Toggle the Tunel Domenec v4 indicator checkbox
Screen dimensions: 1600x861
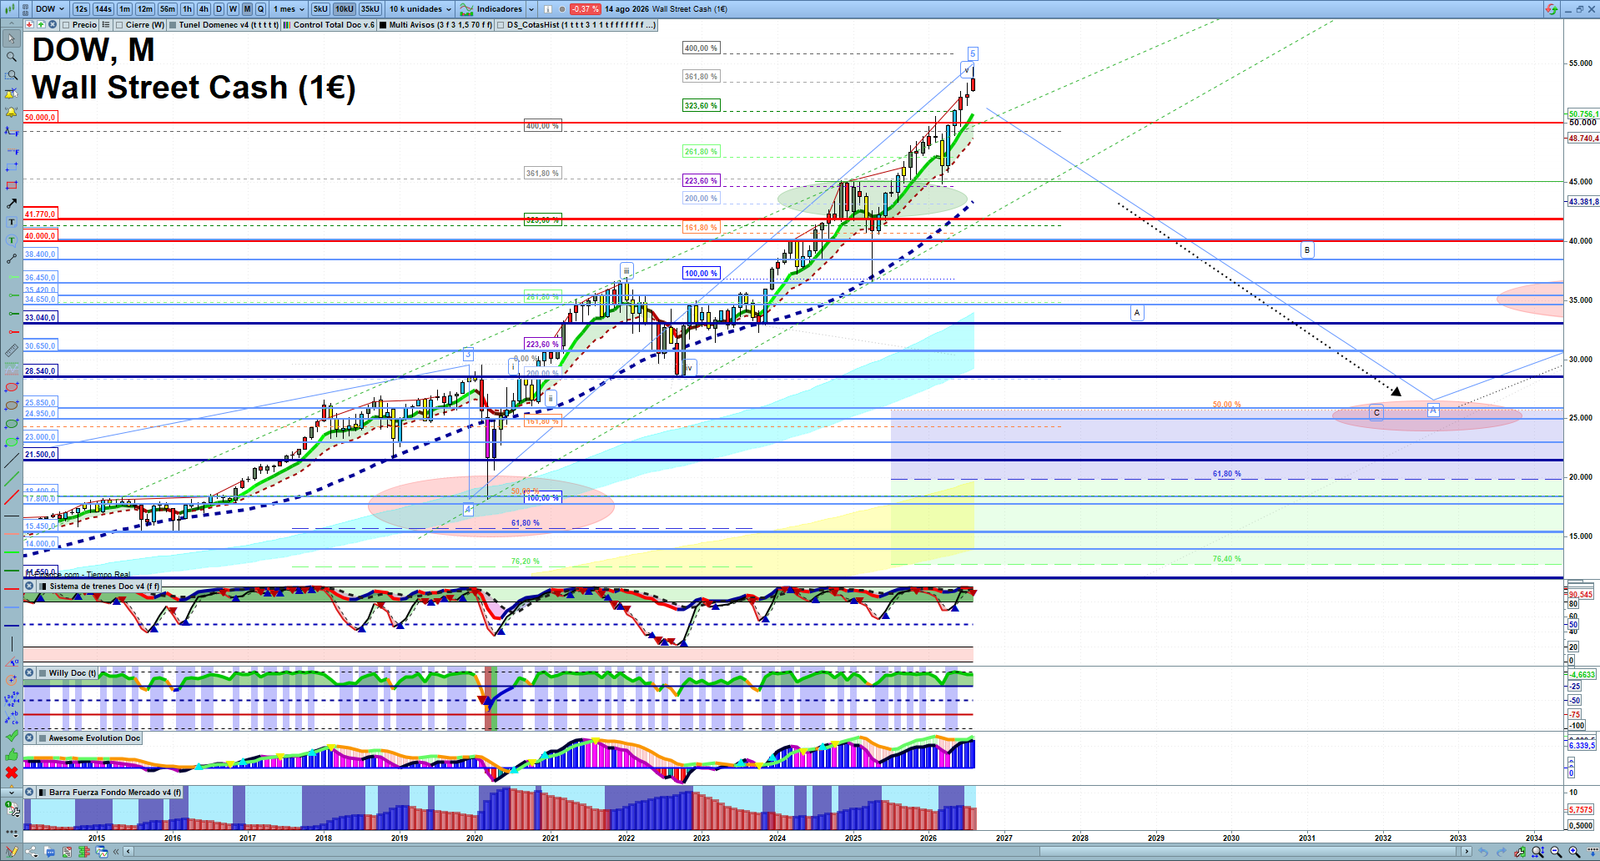pos(172,25)
